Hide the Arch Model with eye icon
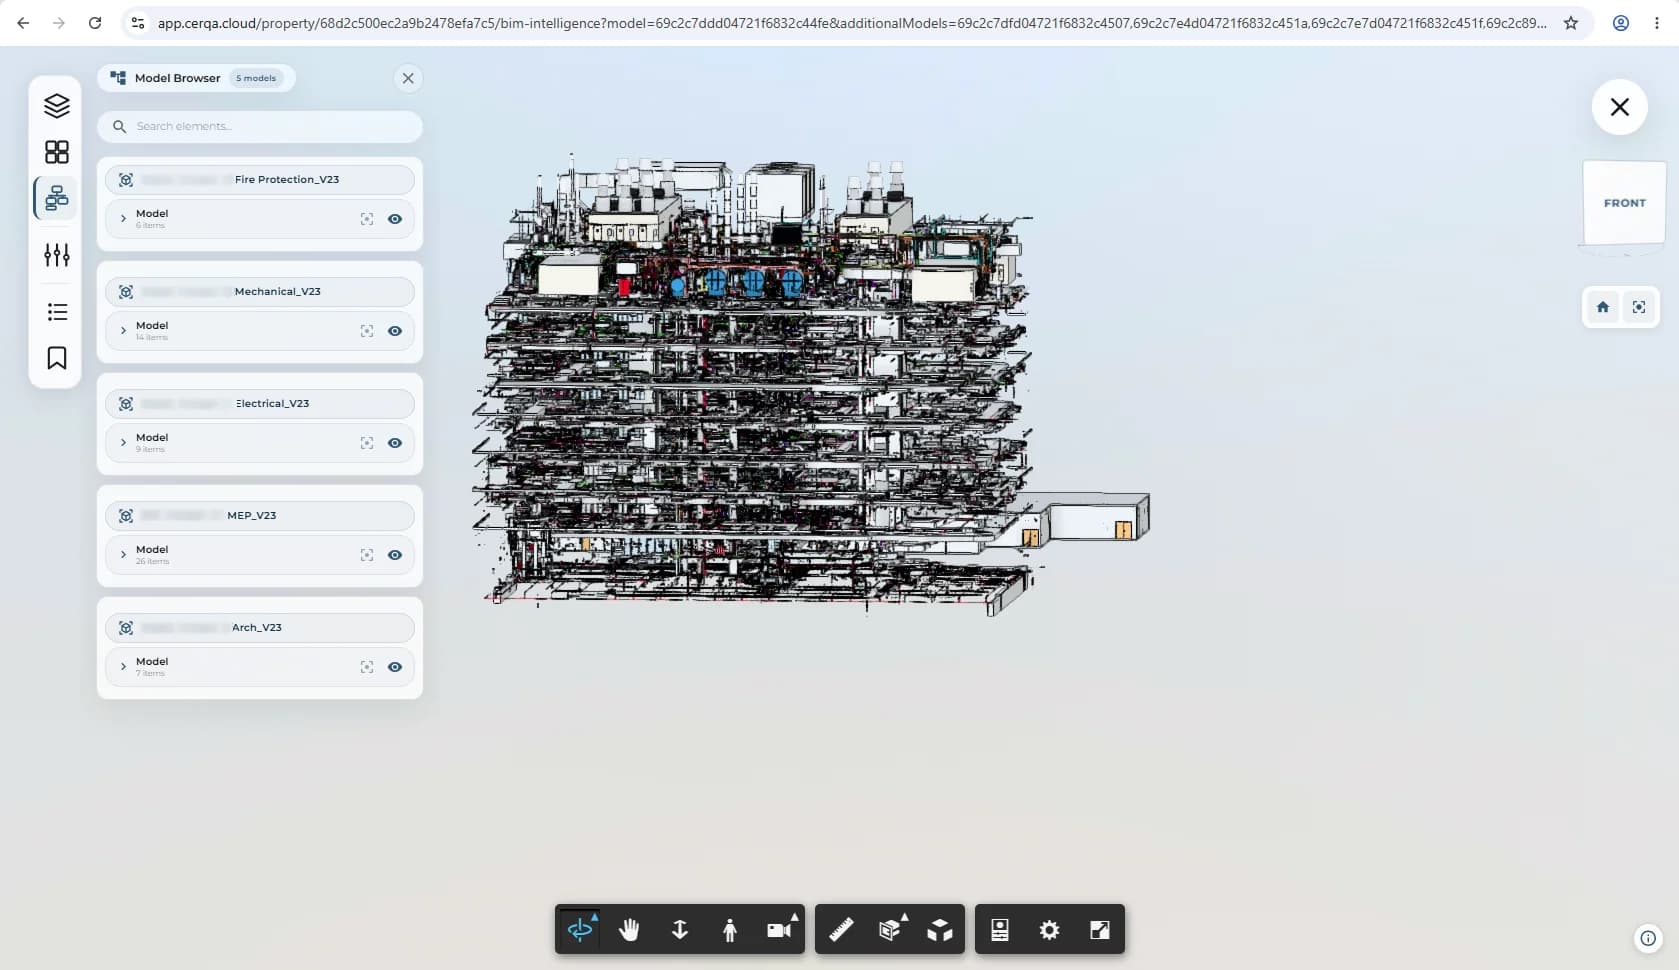Image resolution: width=1679 pixels, height=970 pixels. tap(395, 667)
